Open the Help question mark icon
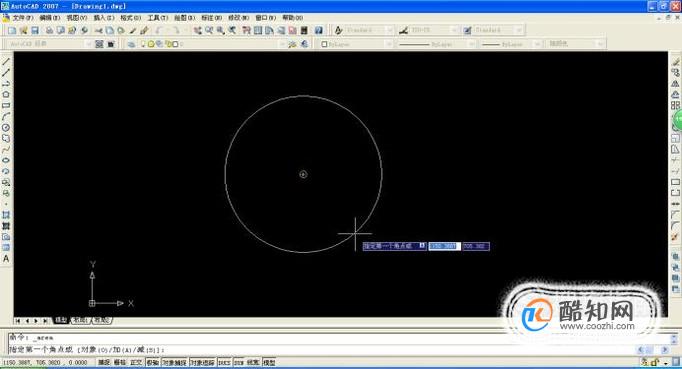The height and width of the screenshot is (369, 682). [319, 30]
